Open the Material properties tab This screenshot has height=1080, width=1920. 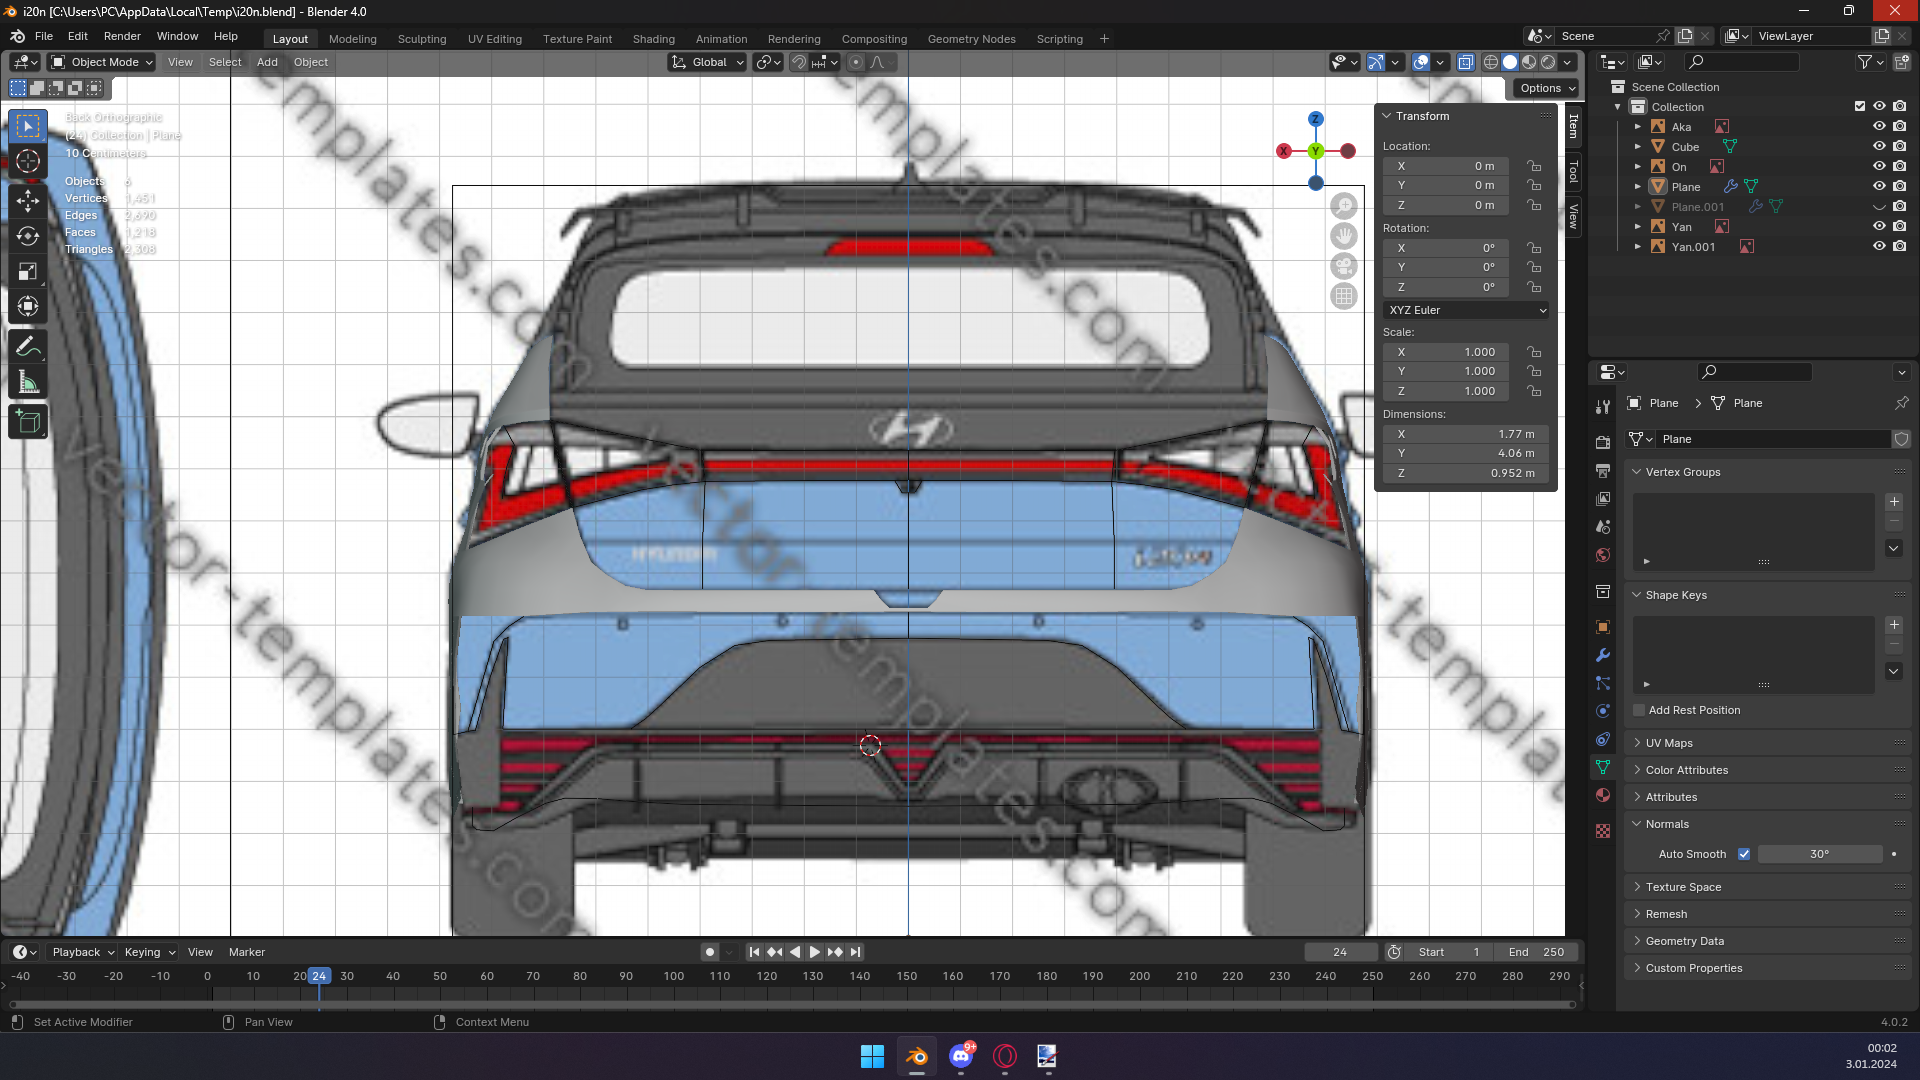point(1603,795)
